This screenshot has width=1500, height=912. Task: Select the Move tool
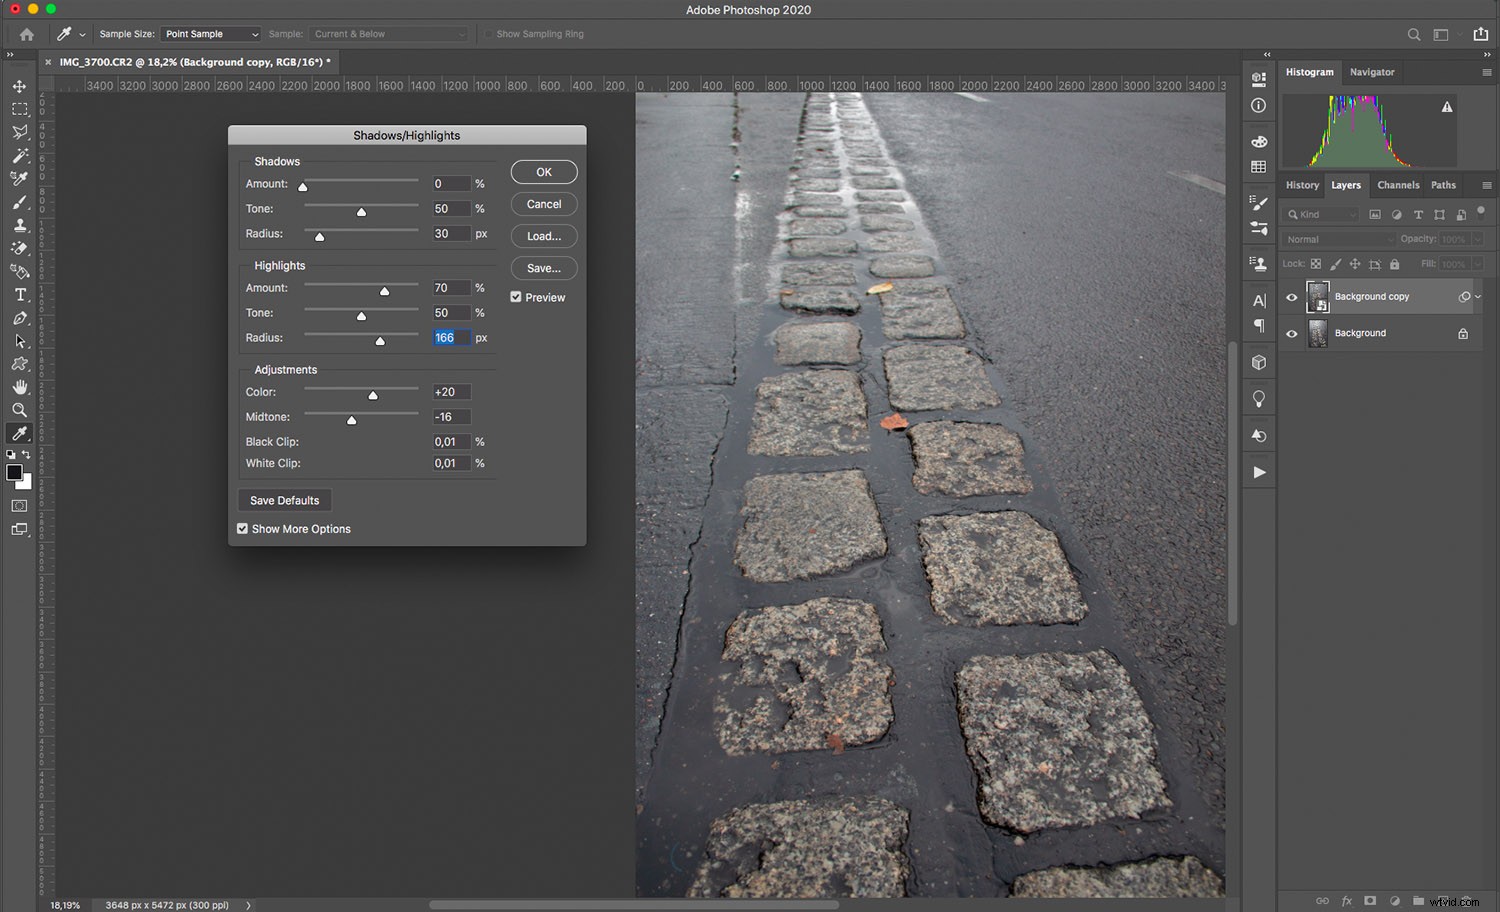(x=18, y=86)
